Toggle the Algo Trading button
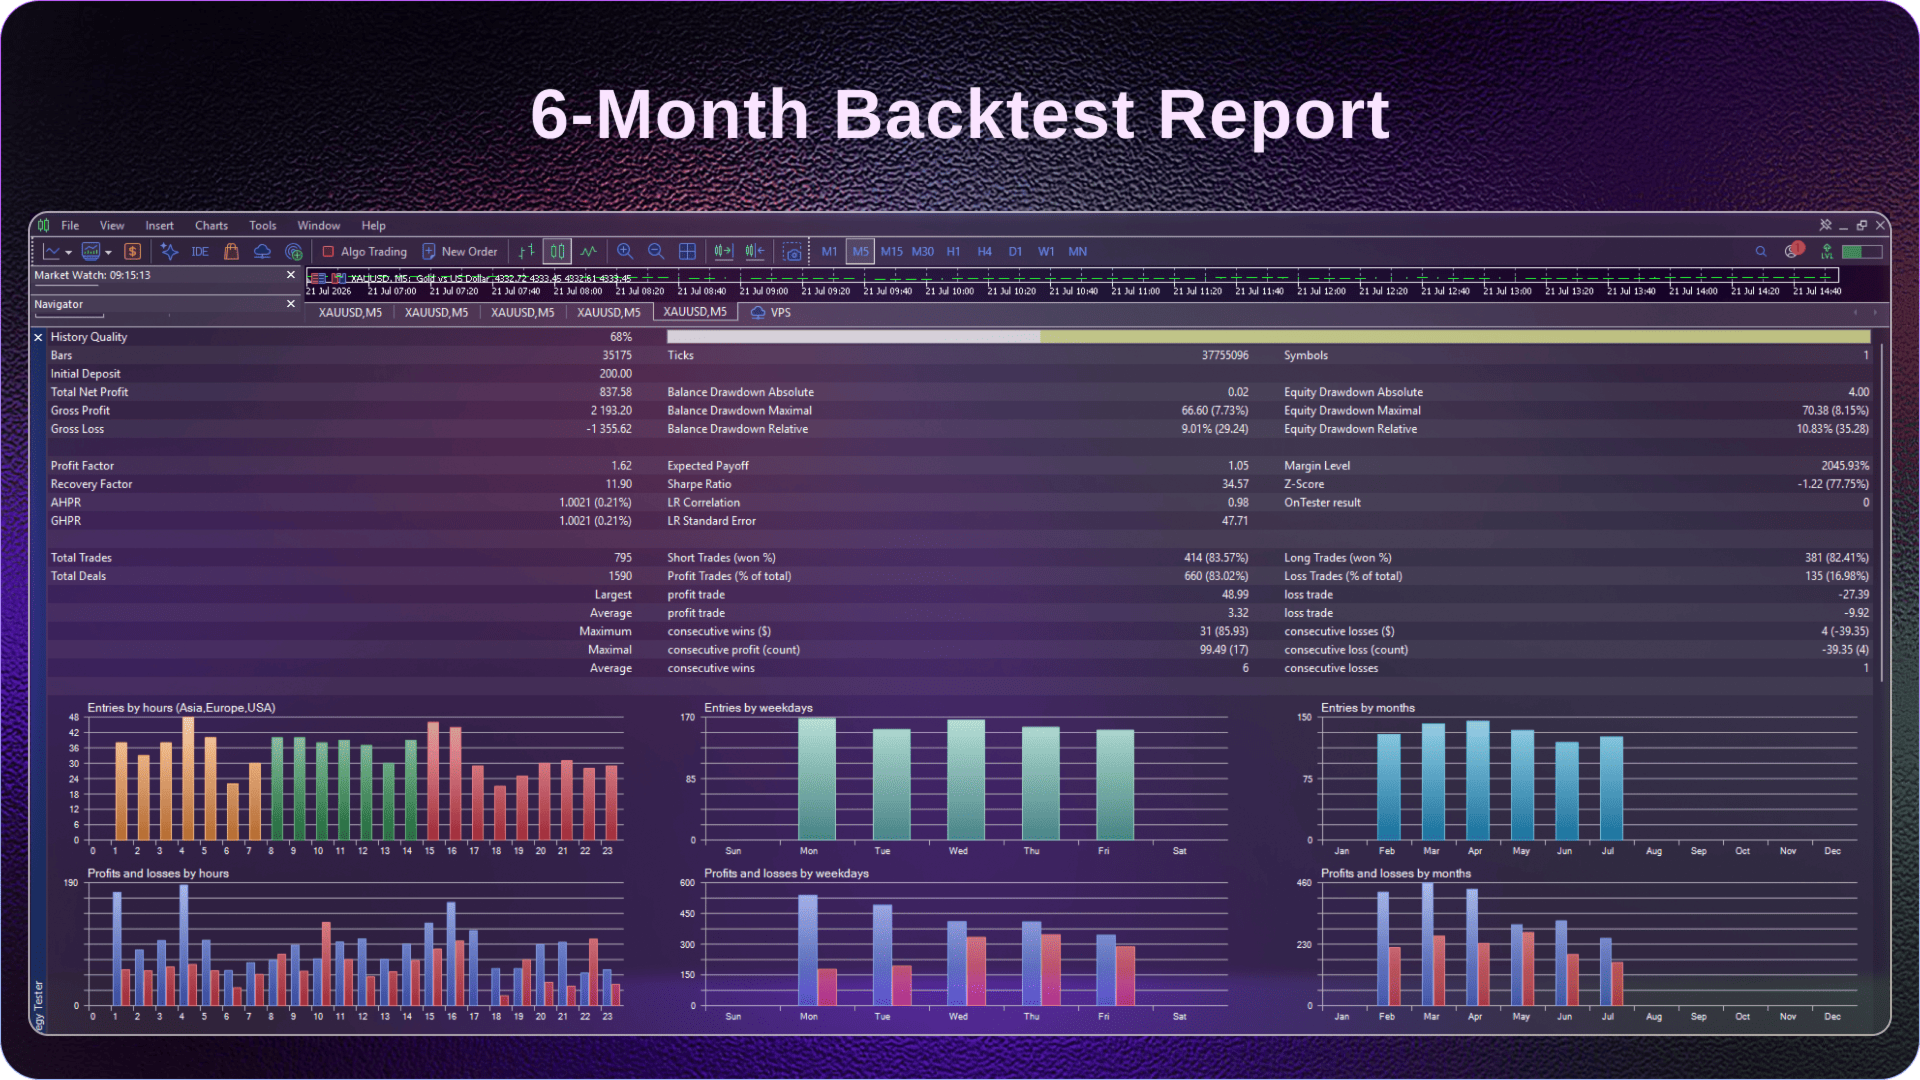1920x1080 pixels. [x=364, y=252]
